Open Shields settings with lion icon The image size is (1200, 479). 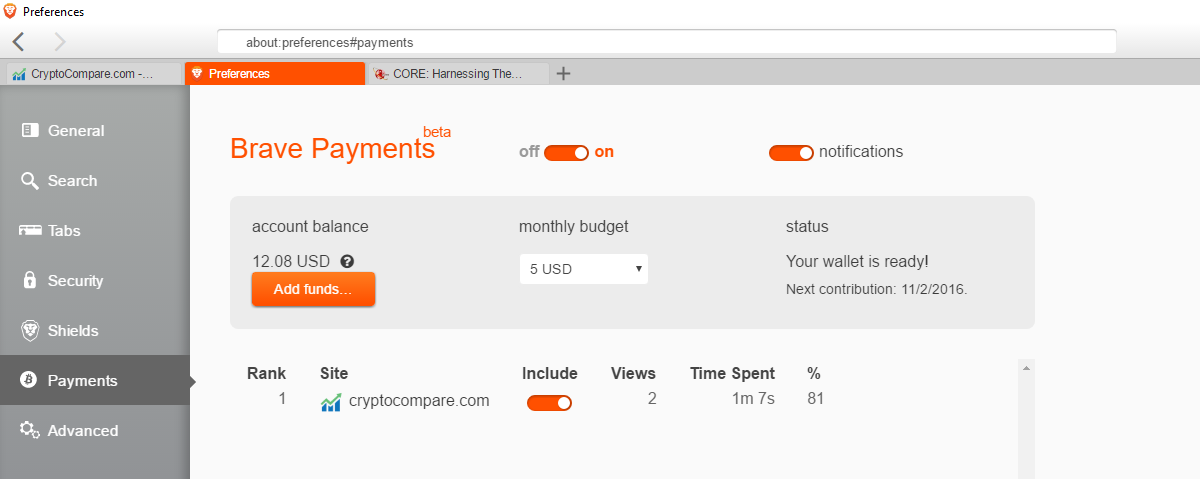pos(72,331)
